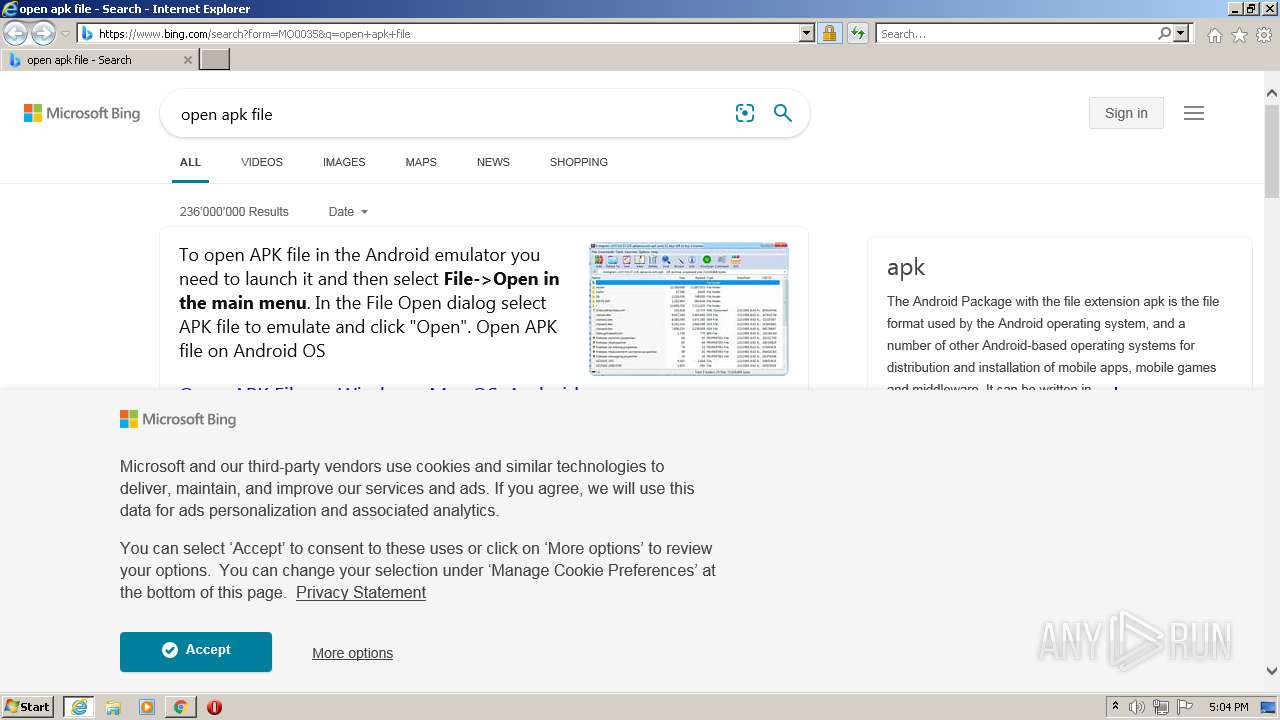This screenshot has width=1280, height=720.
Task: Click the page scrollbar down arrow
Action: click(1272, 671)
